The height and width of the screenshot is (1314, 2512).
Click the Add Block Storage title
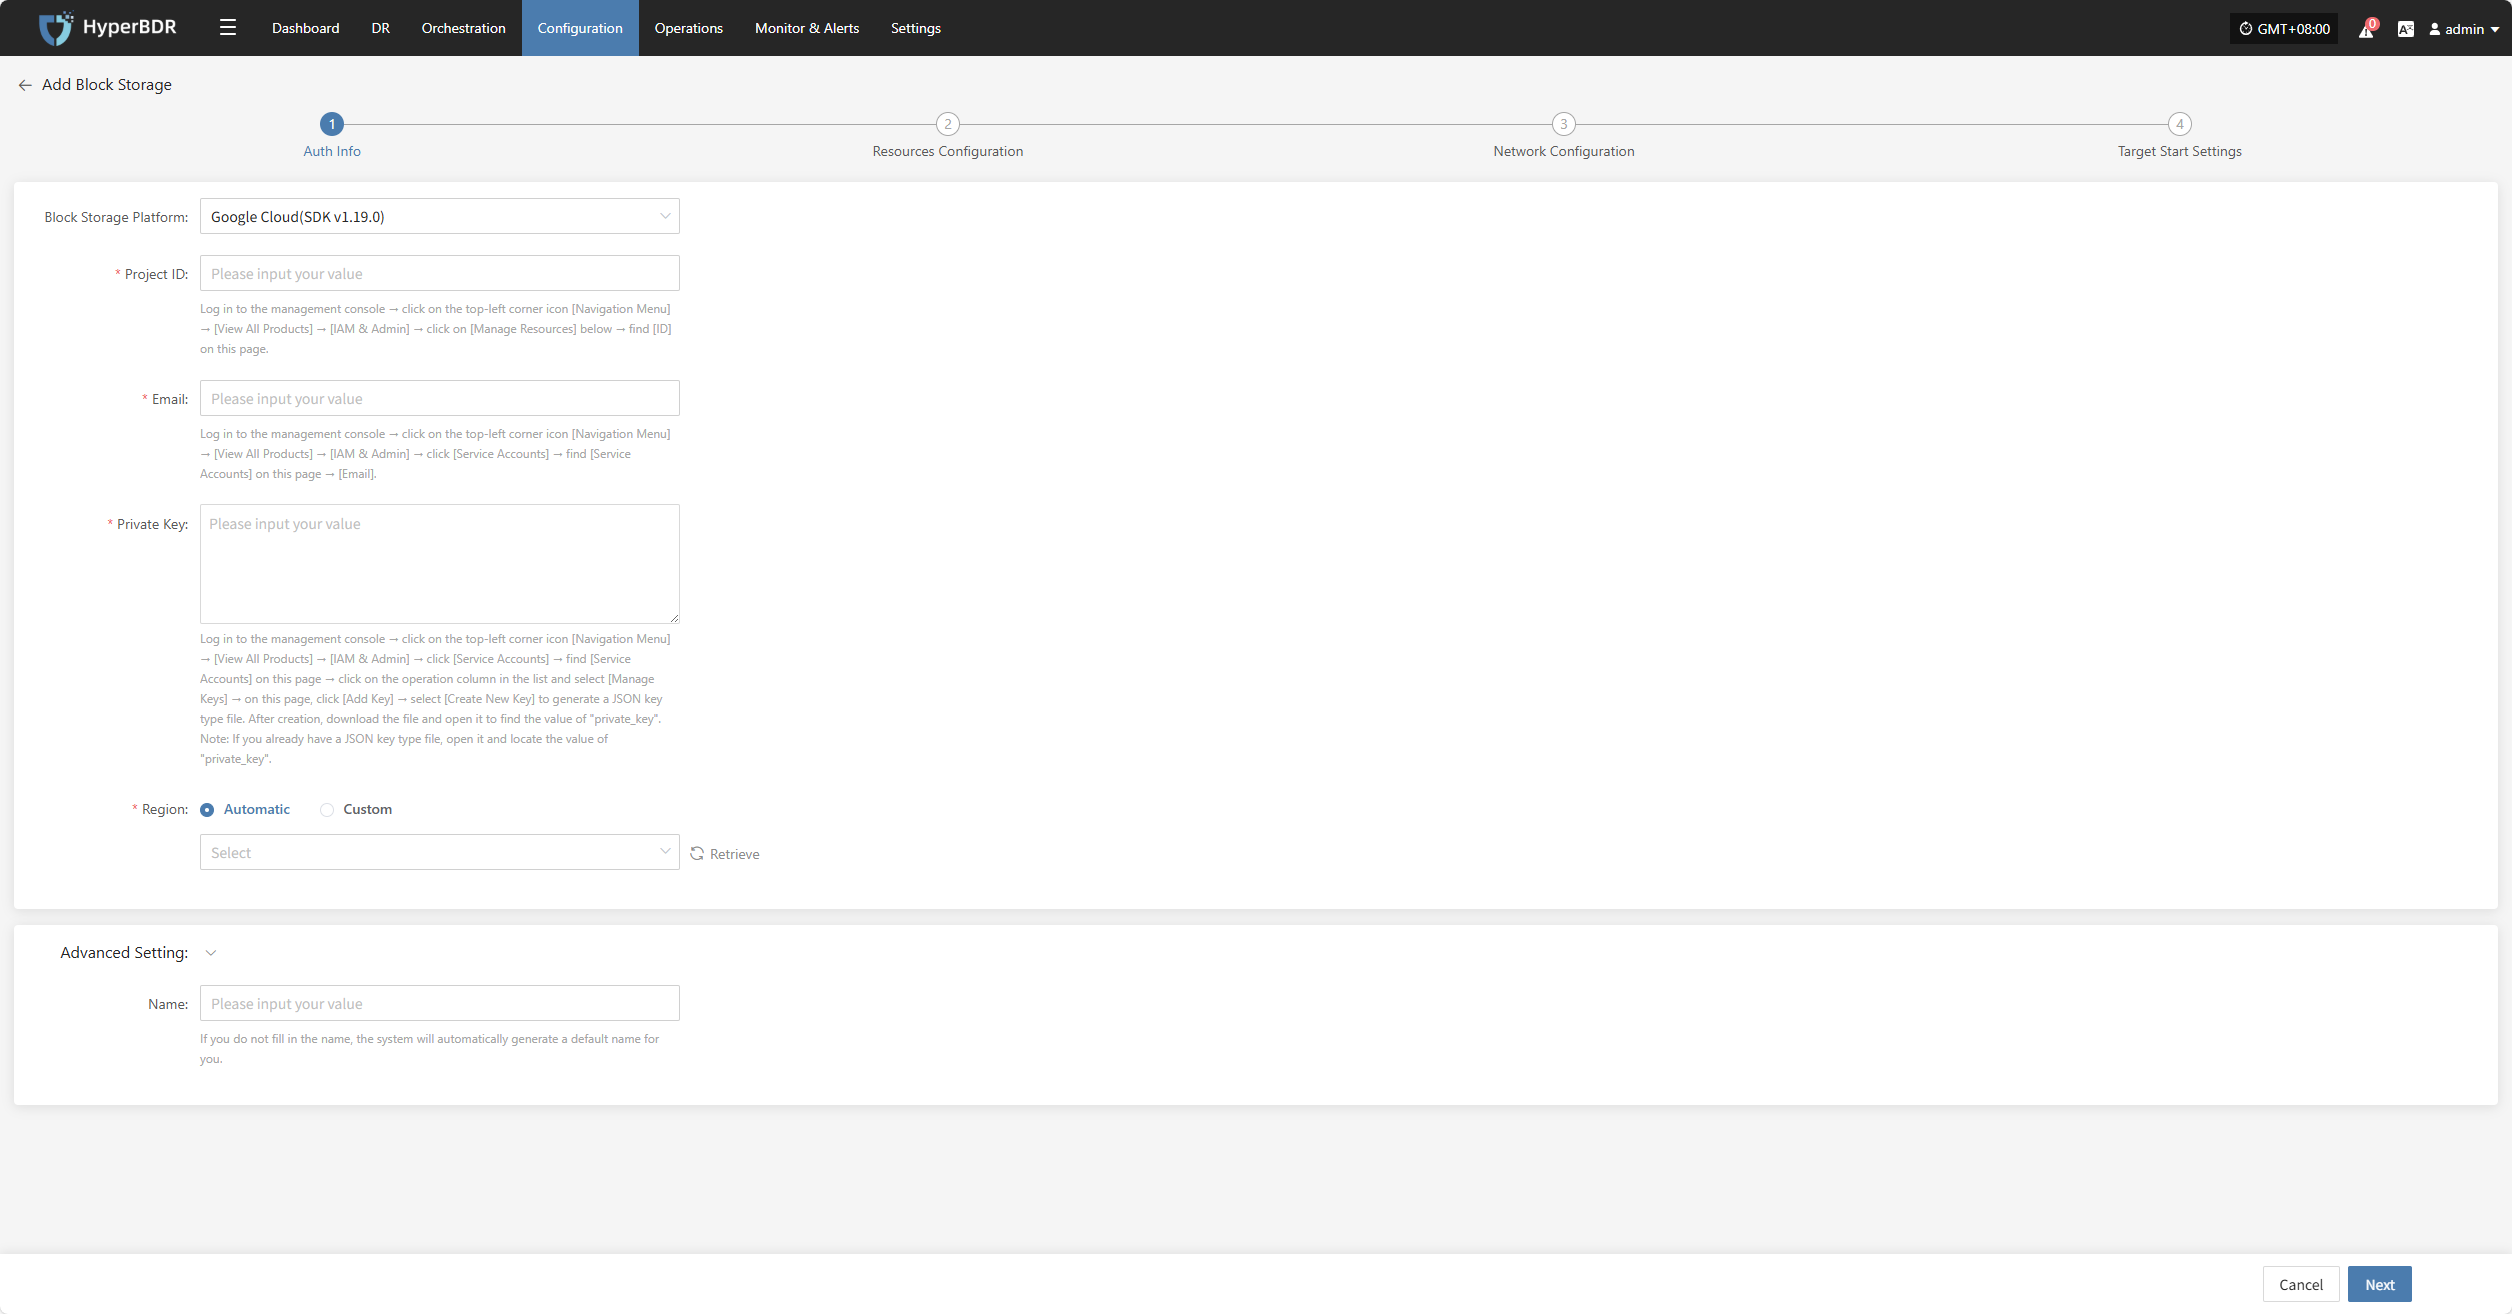click(x=107, y=85)
